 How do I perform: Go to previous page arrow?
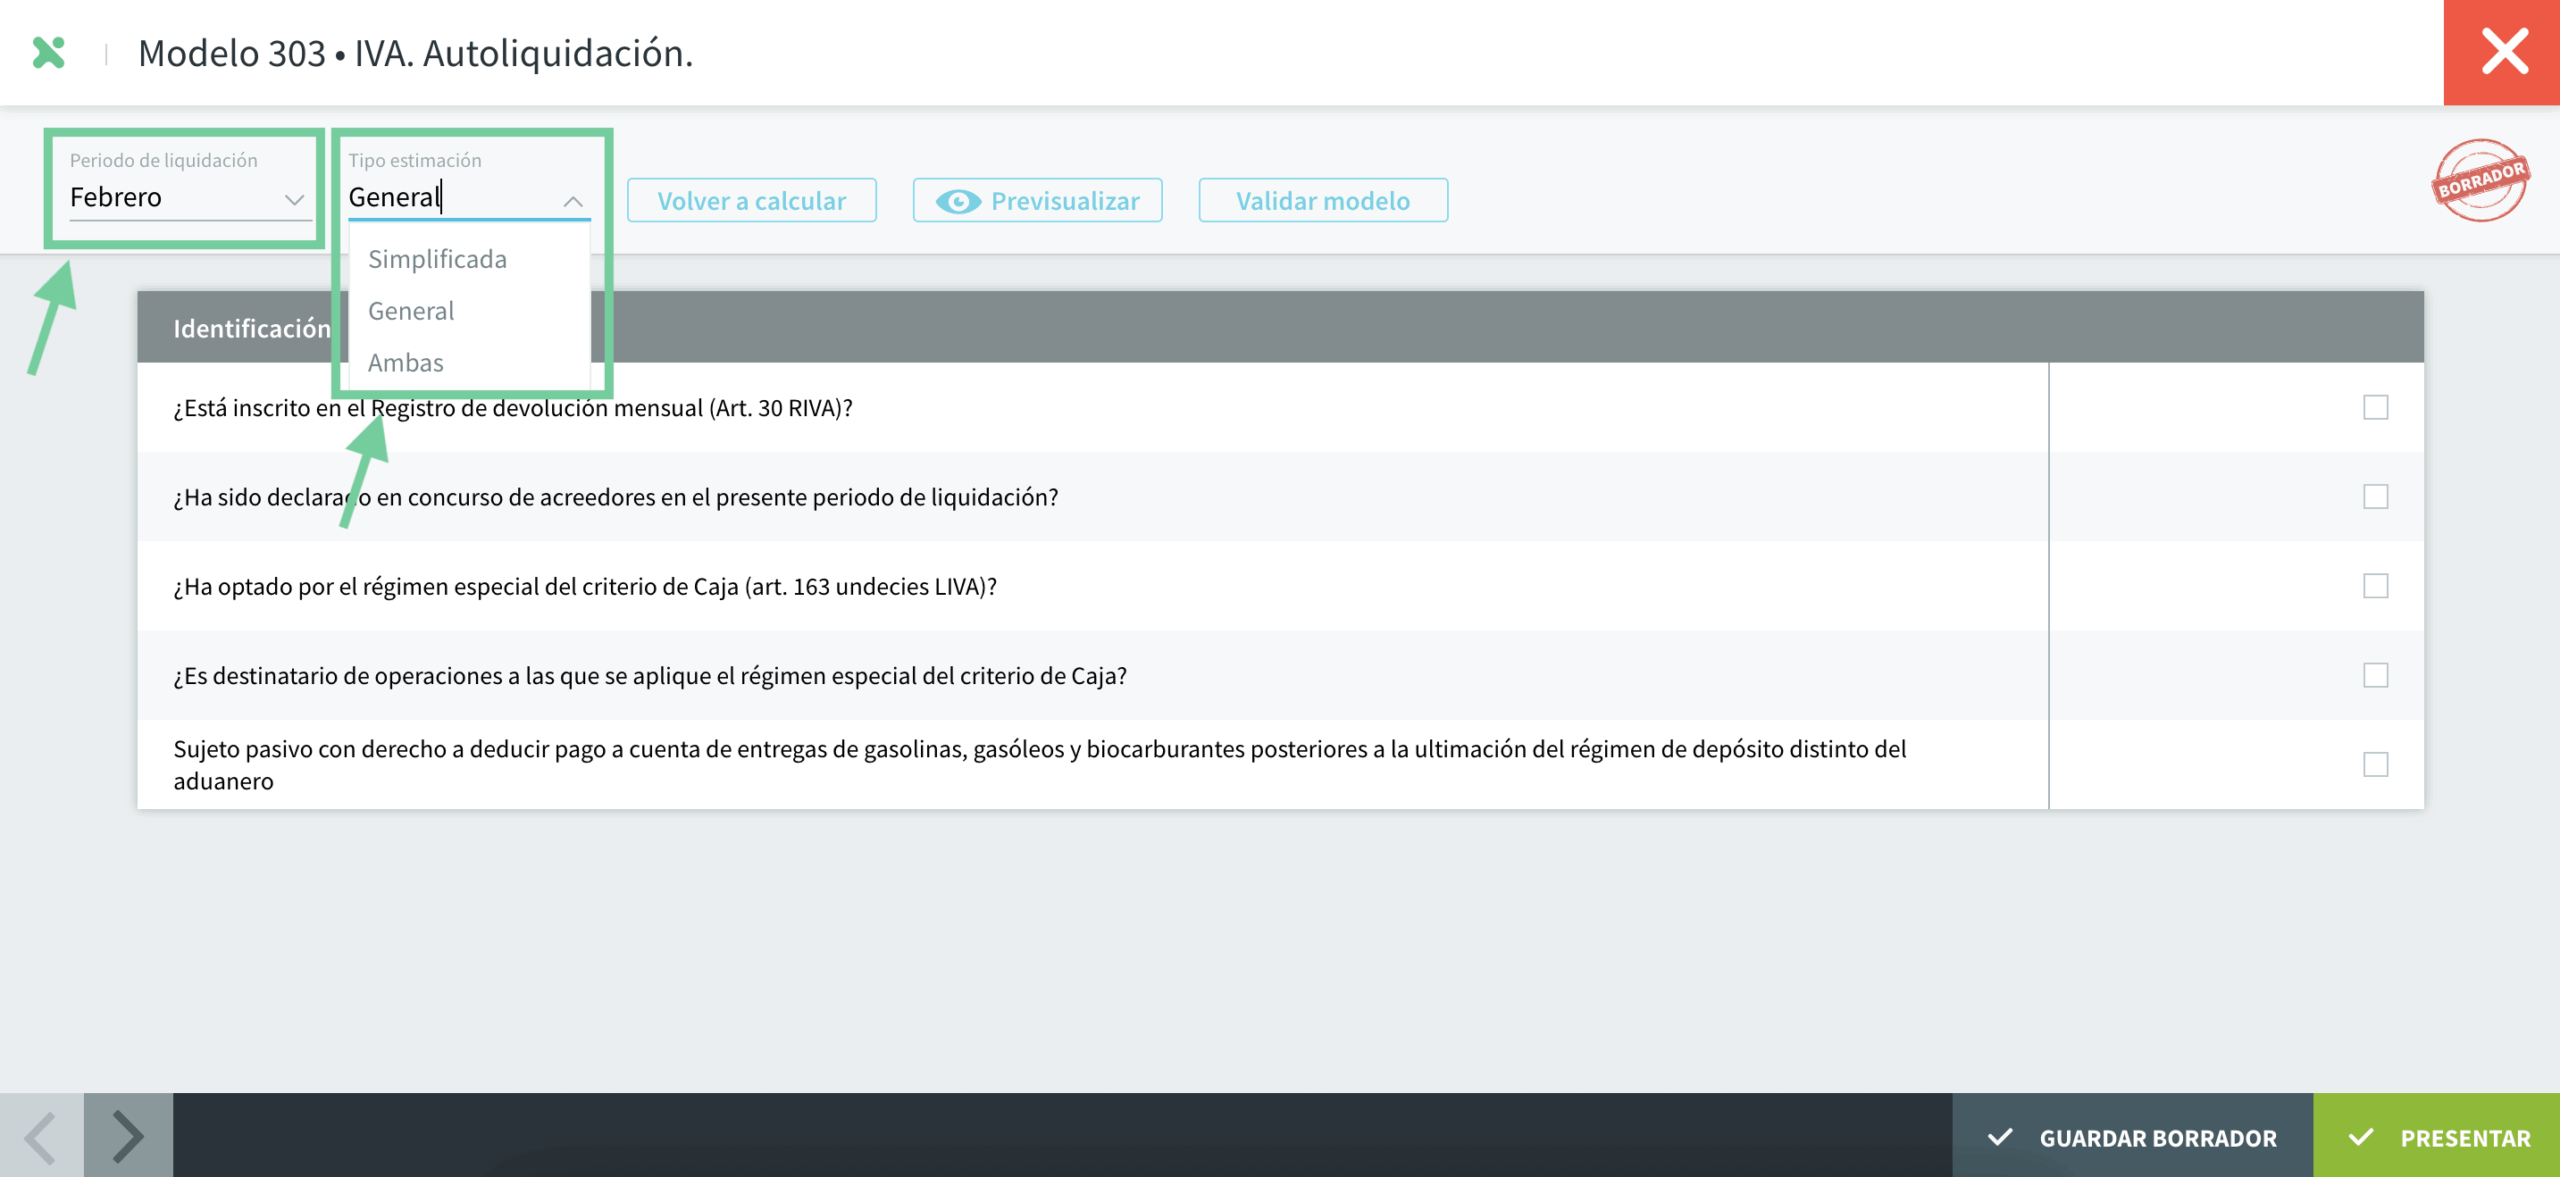41,1136
